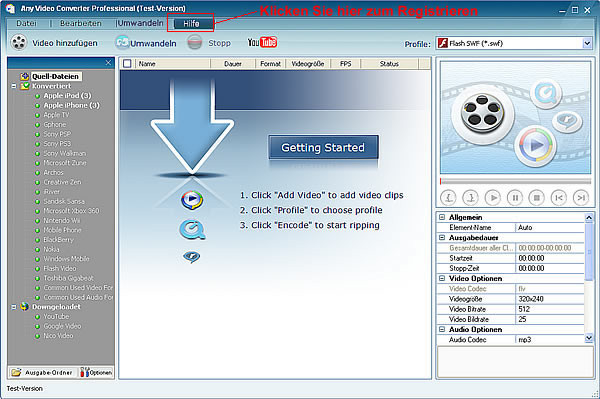Select Archos entry
This screenshot has width=600, height=399.
(x=54, y=173)
